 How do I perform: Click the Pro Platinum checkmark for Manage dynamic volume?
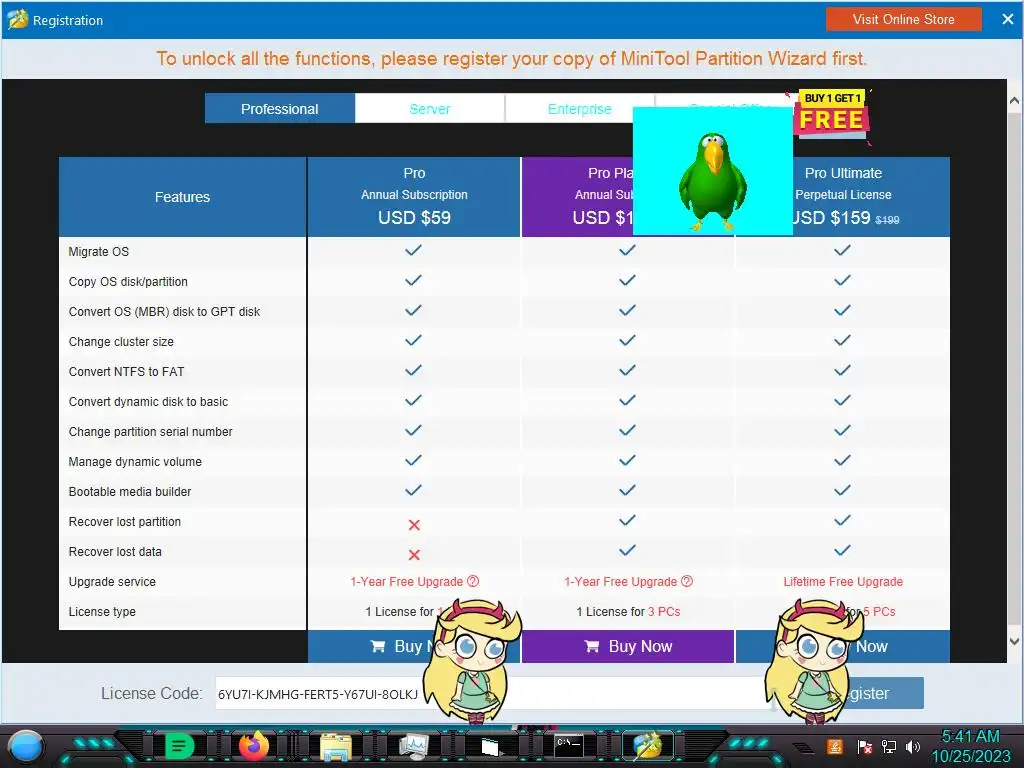[x=628, y=460]
